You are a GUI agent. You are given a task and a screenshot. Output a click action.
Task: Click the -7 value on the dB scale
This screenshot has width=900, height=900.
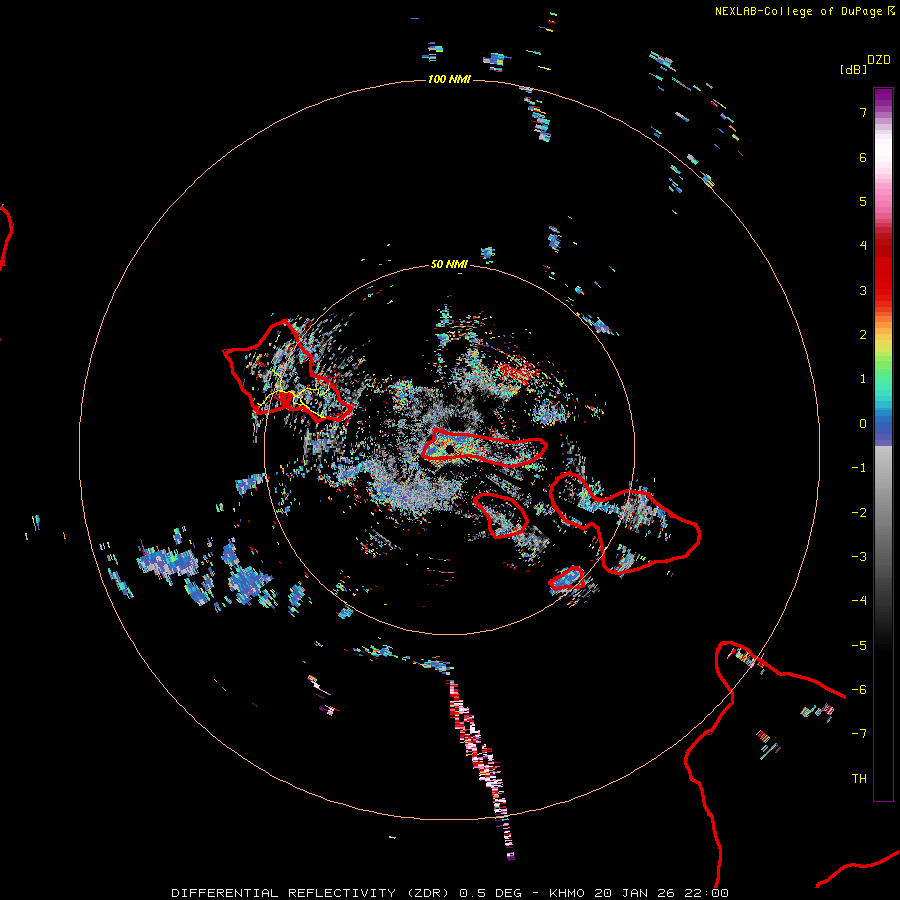859,734
